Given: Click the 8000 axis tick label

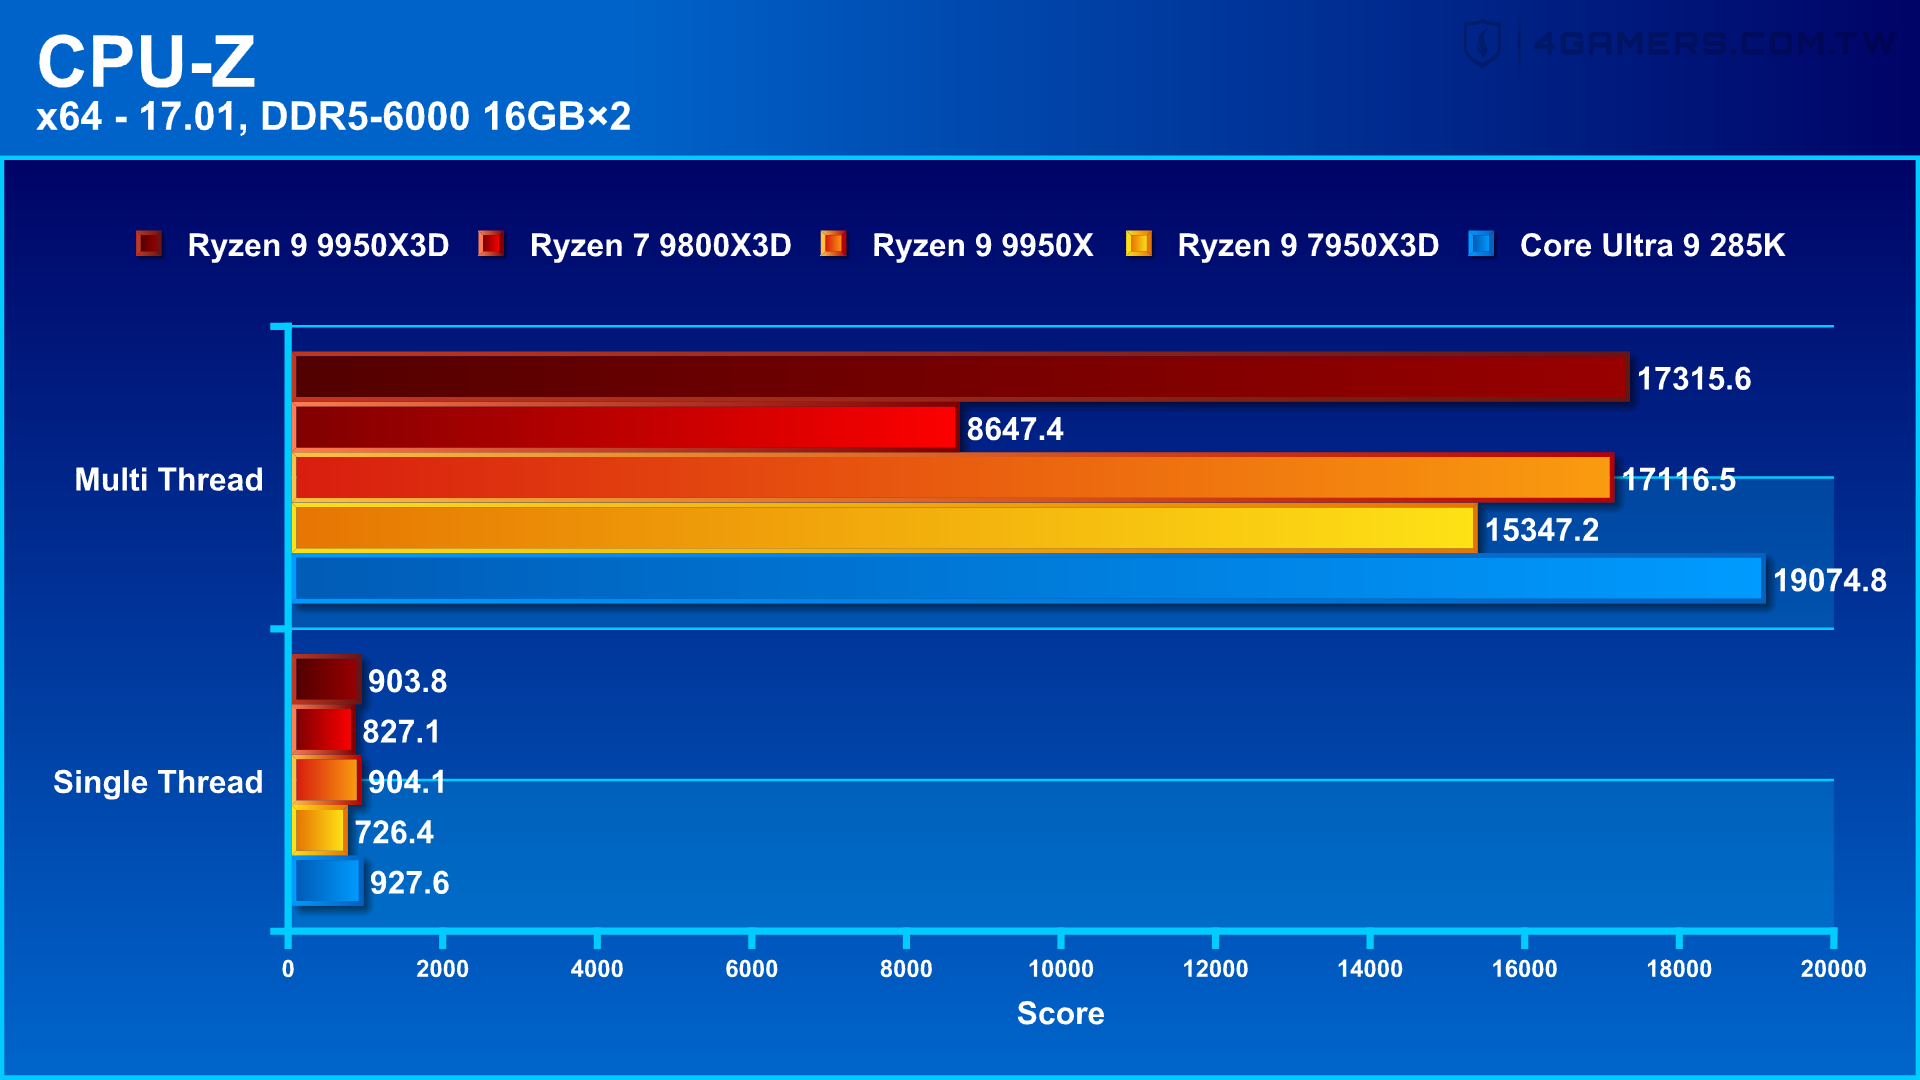Looking at the screenshot, I should 906,968.
